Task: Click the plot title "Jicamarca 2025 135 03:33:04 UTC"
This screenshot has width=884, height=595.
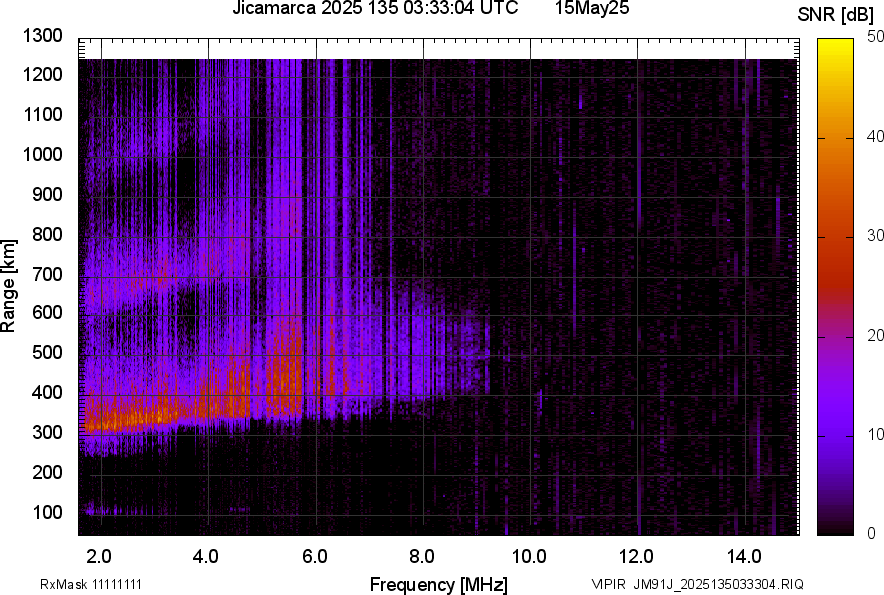Action: [375, 9]
